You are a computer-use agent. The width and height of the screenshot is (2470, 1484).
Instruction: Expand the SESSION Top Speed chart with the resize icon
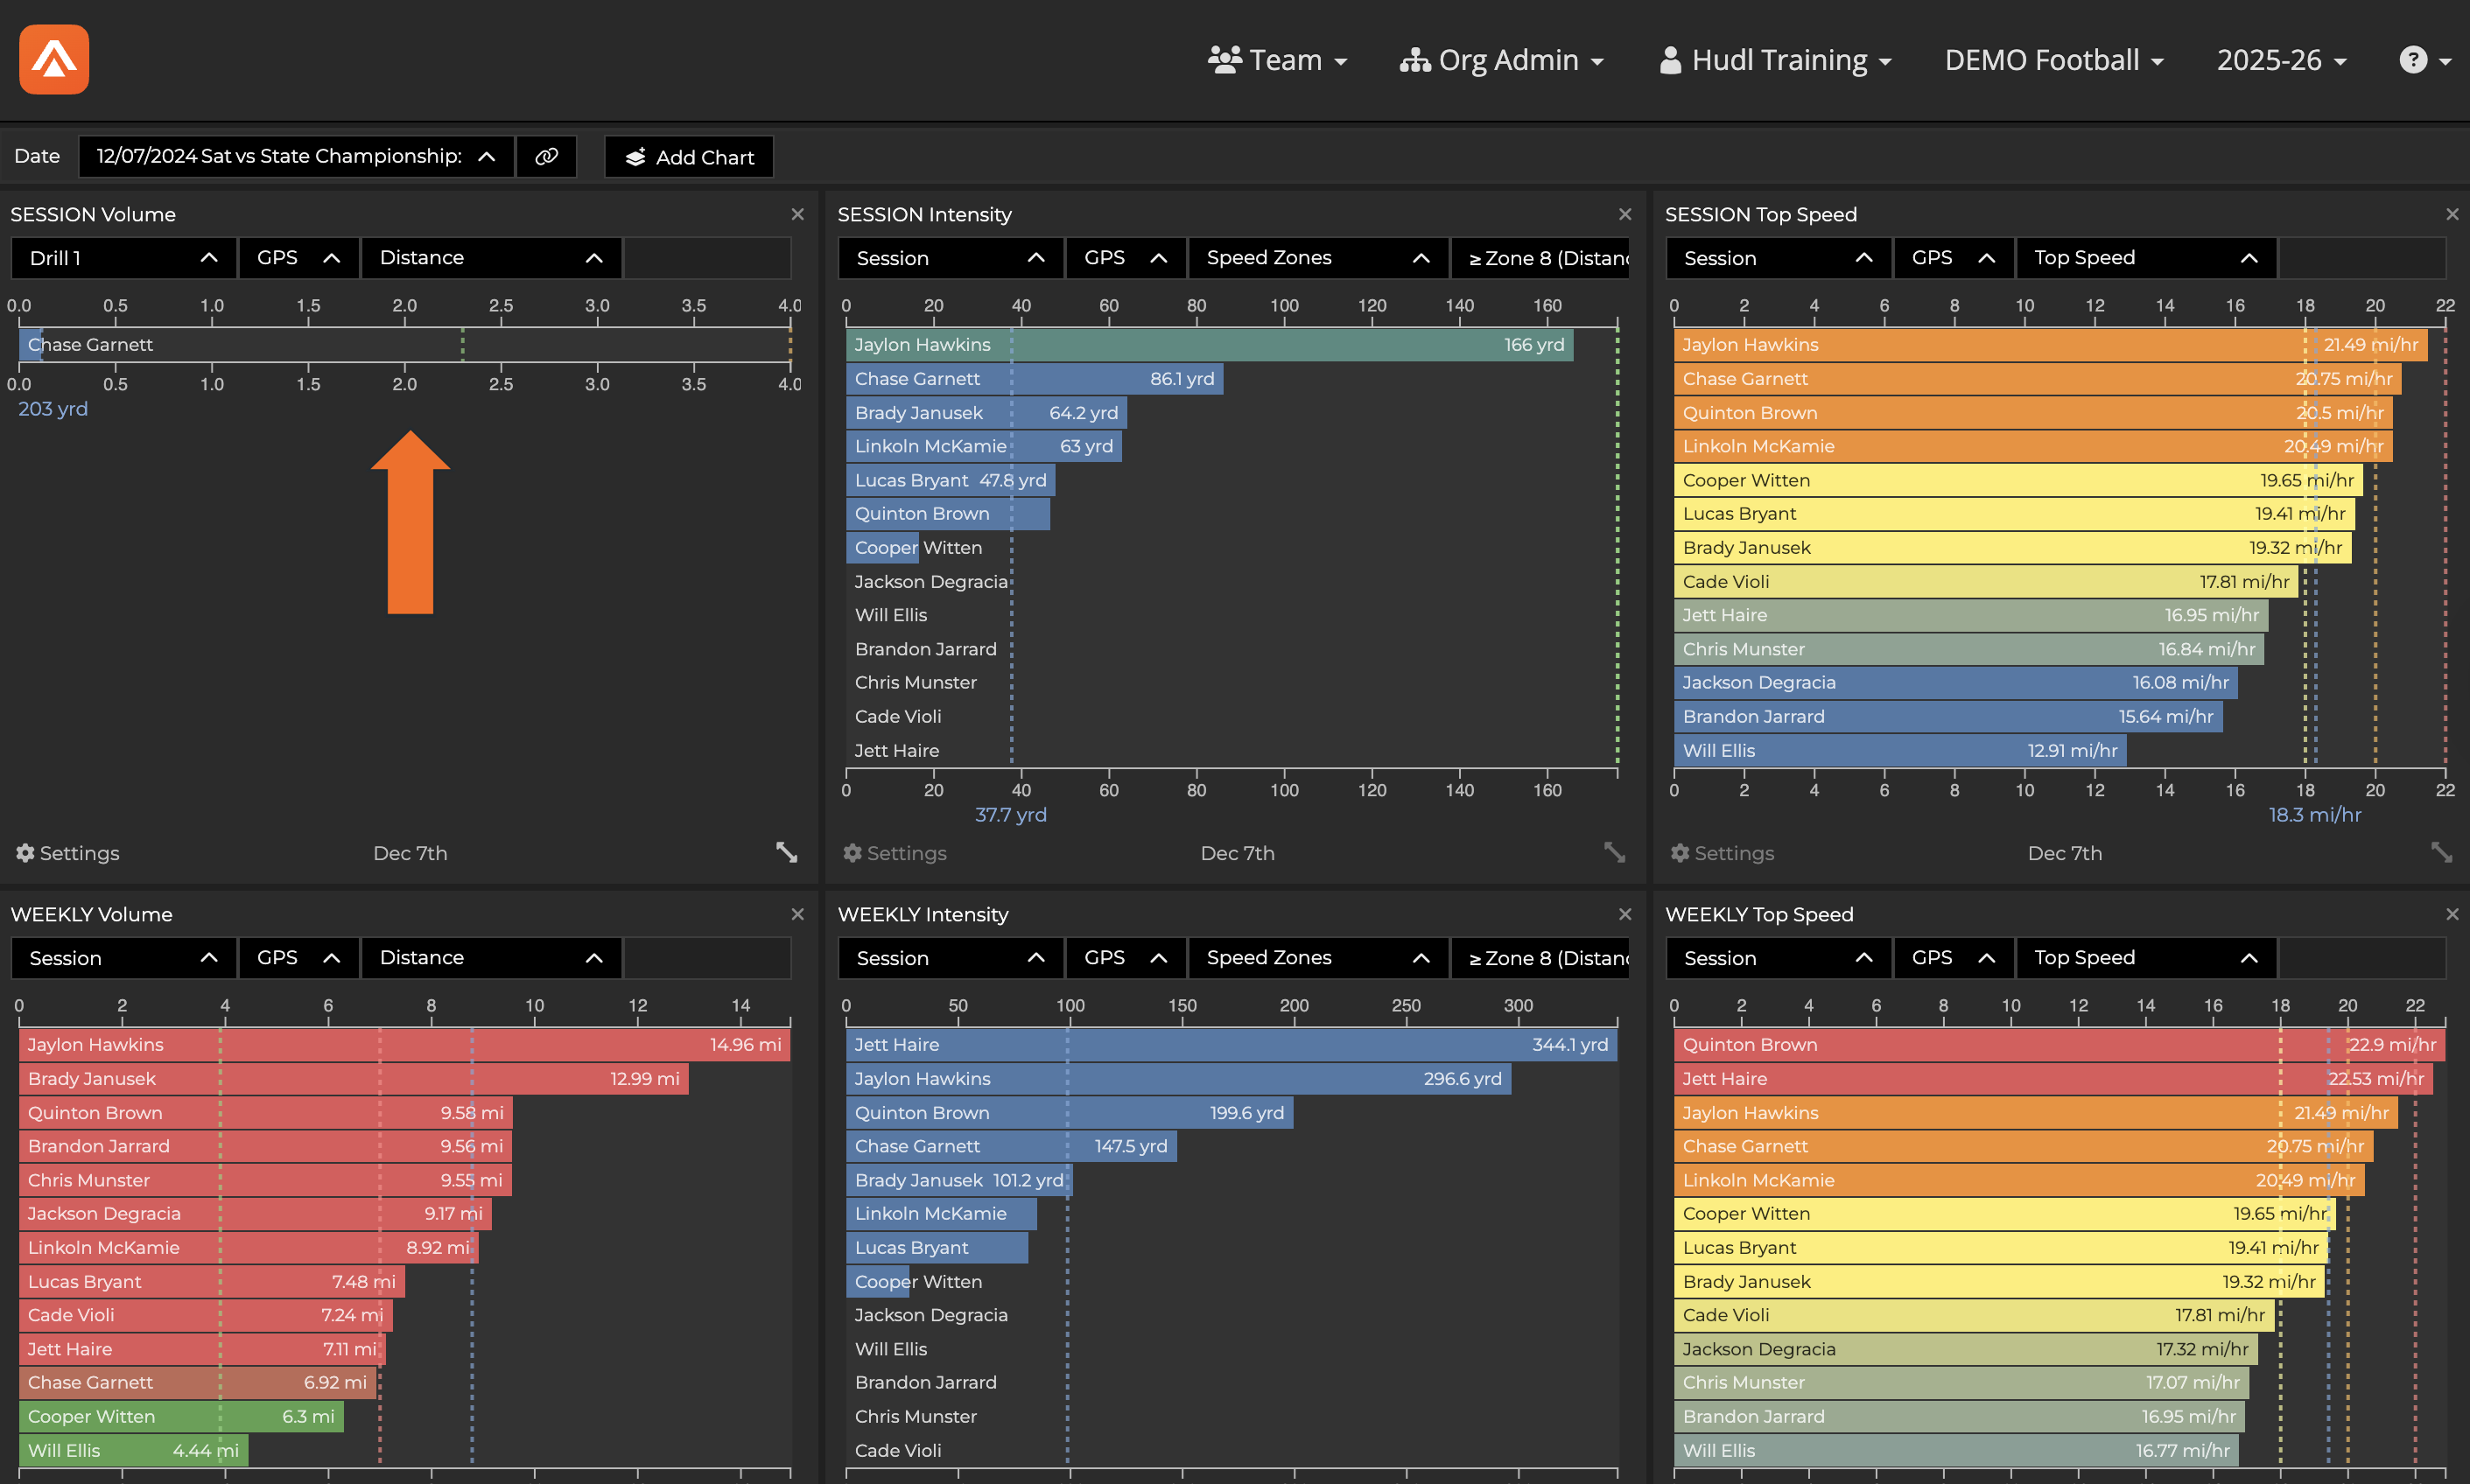coord(2441,852)
